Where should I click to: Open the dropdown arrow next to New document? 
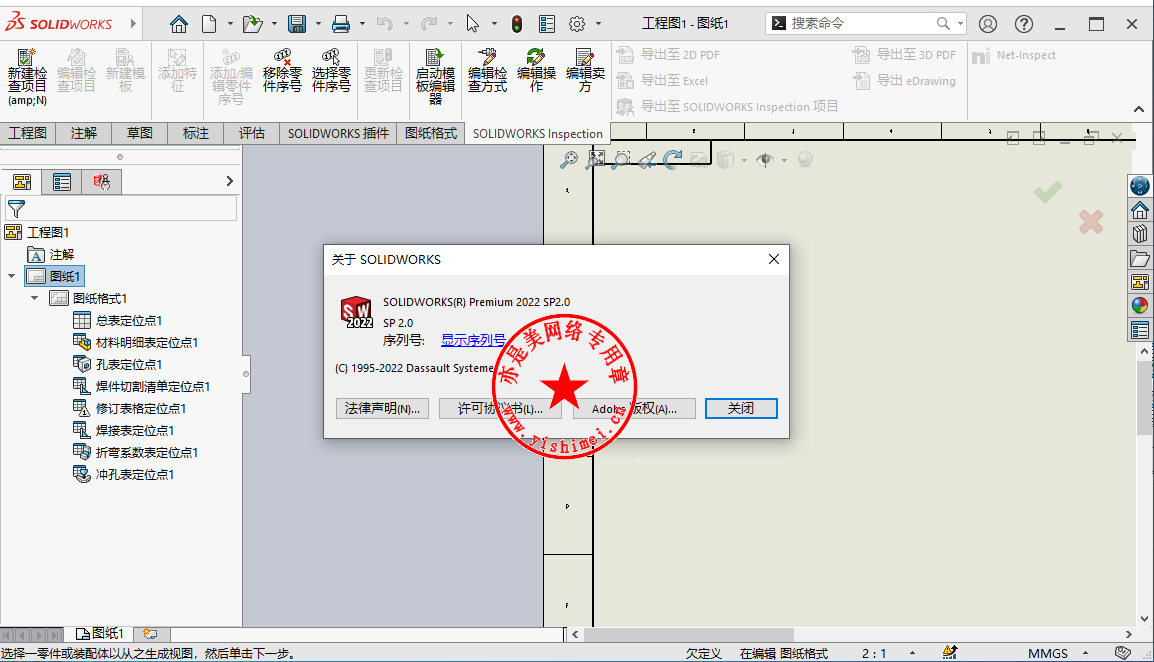click(230, 24)
